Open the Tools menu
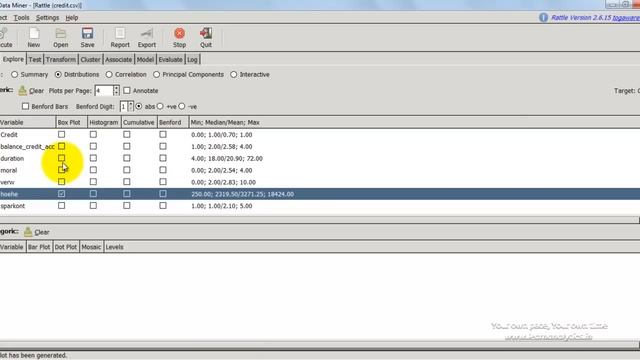Image resolution: width=640 pixels, height=360 pixels. (21, 18)
